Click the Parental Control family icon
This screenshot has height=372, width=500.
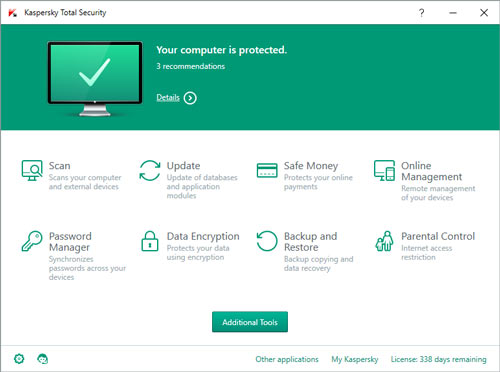point(384,241)
